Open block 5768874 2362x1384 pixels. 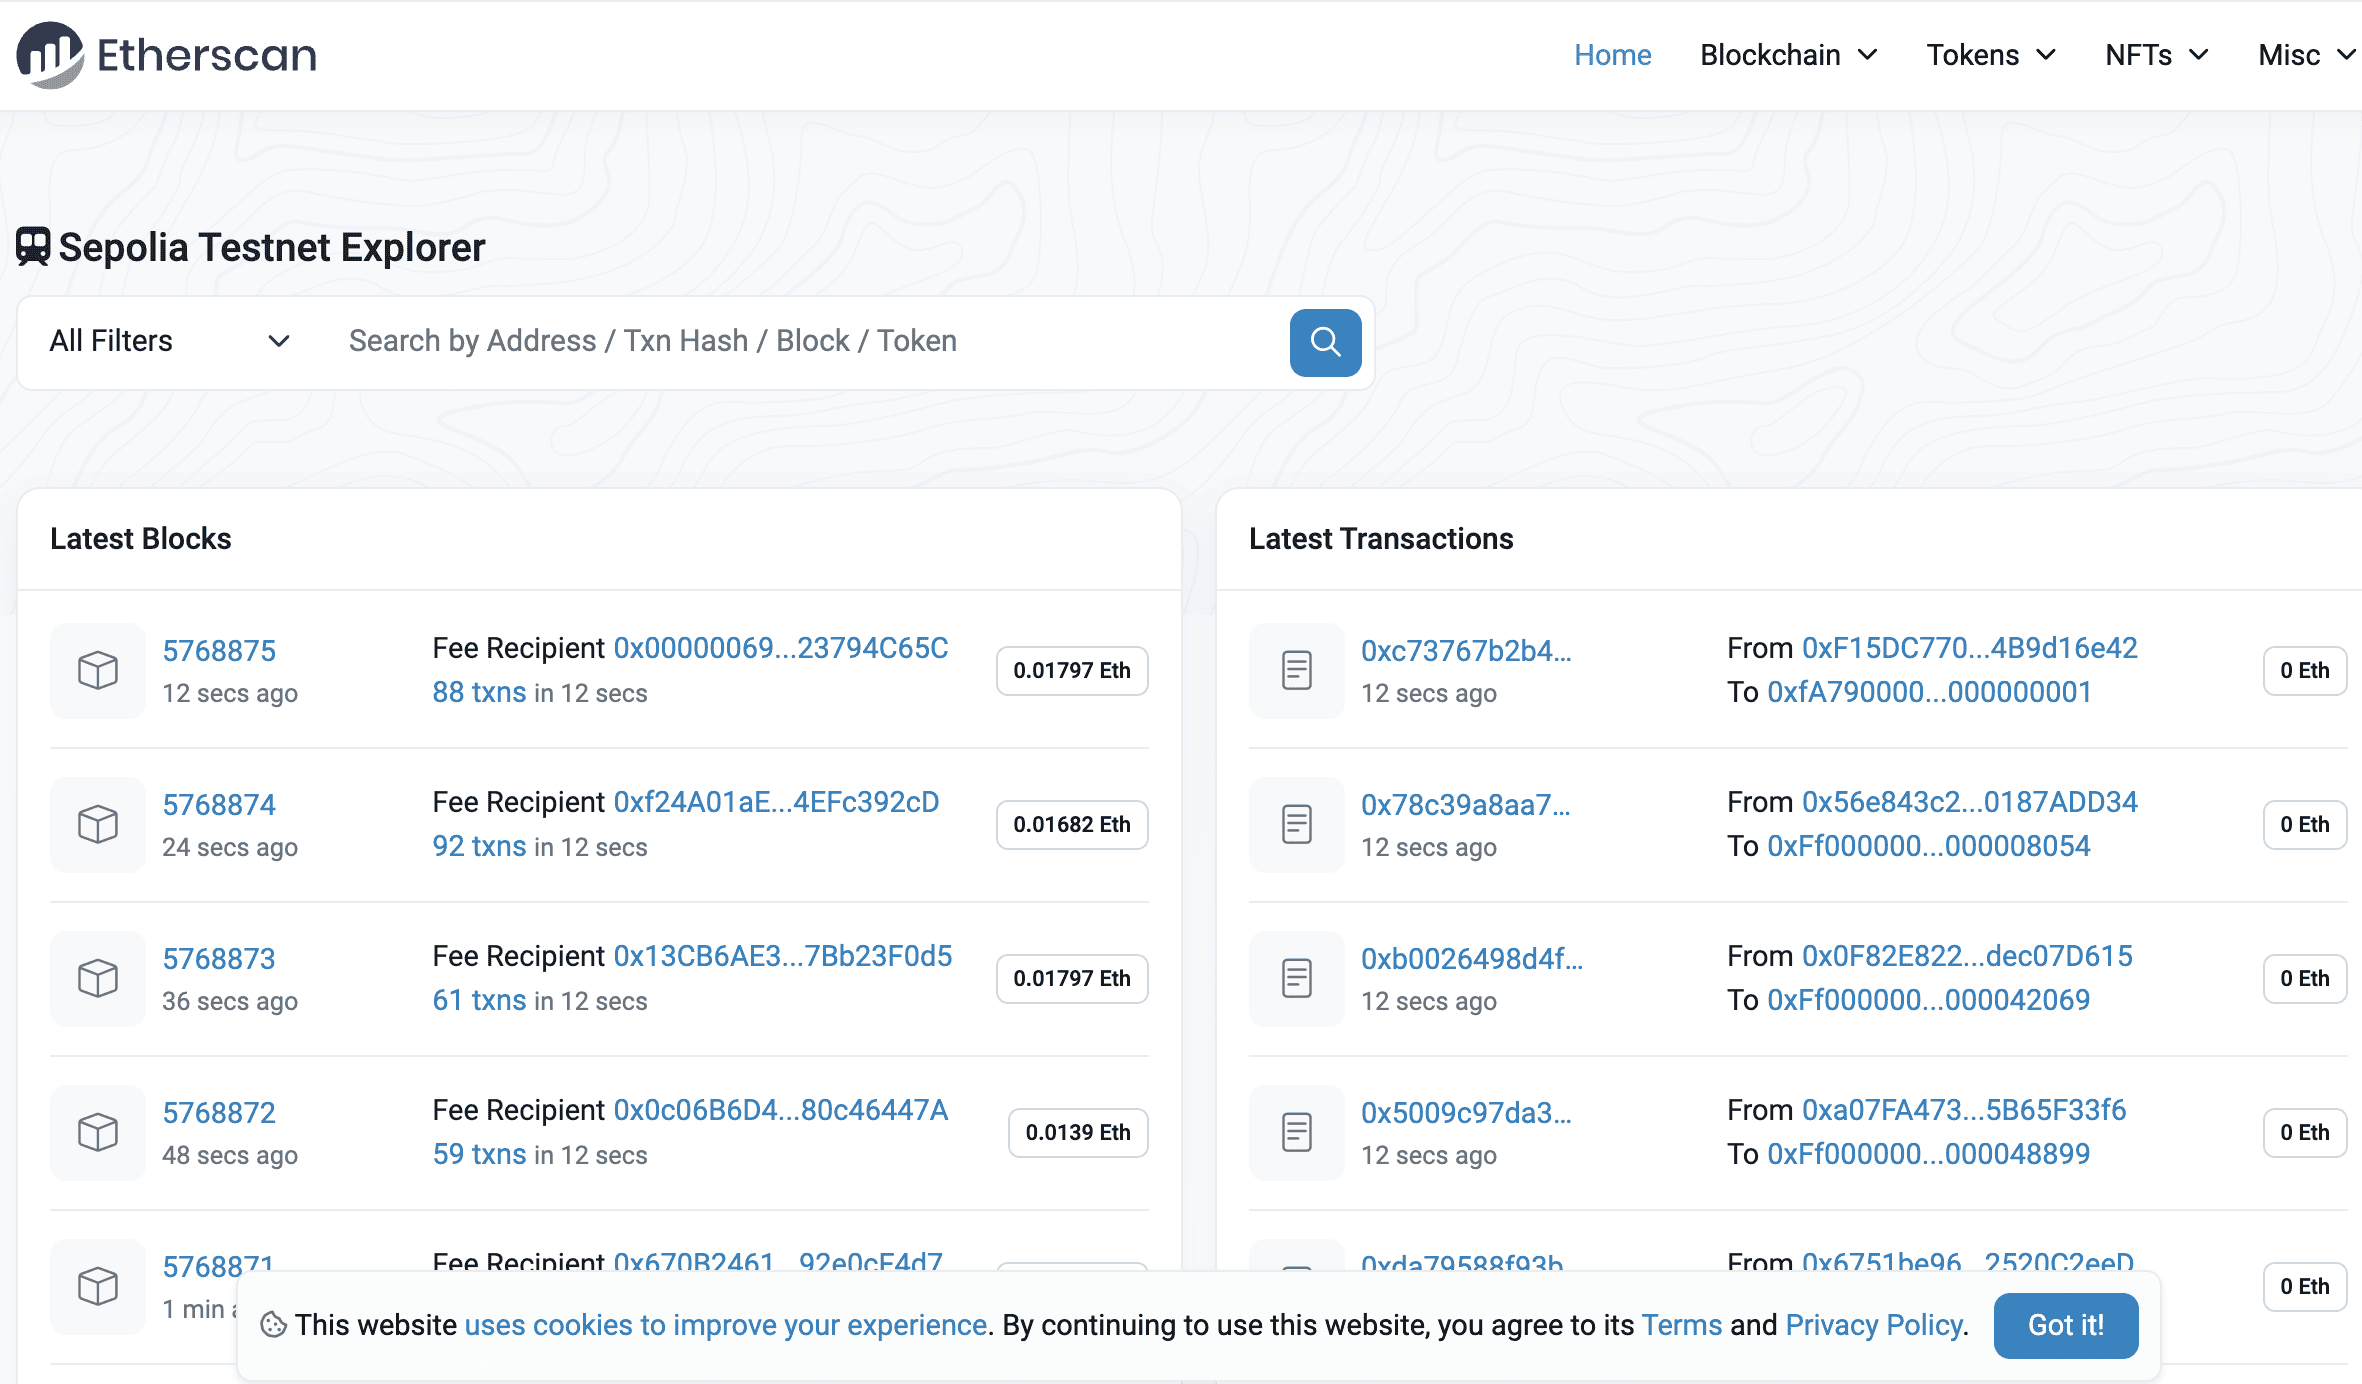[x=219, y=805]
